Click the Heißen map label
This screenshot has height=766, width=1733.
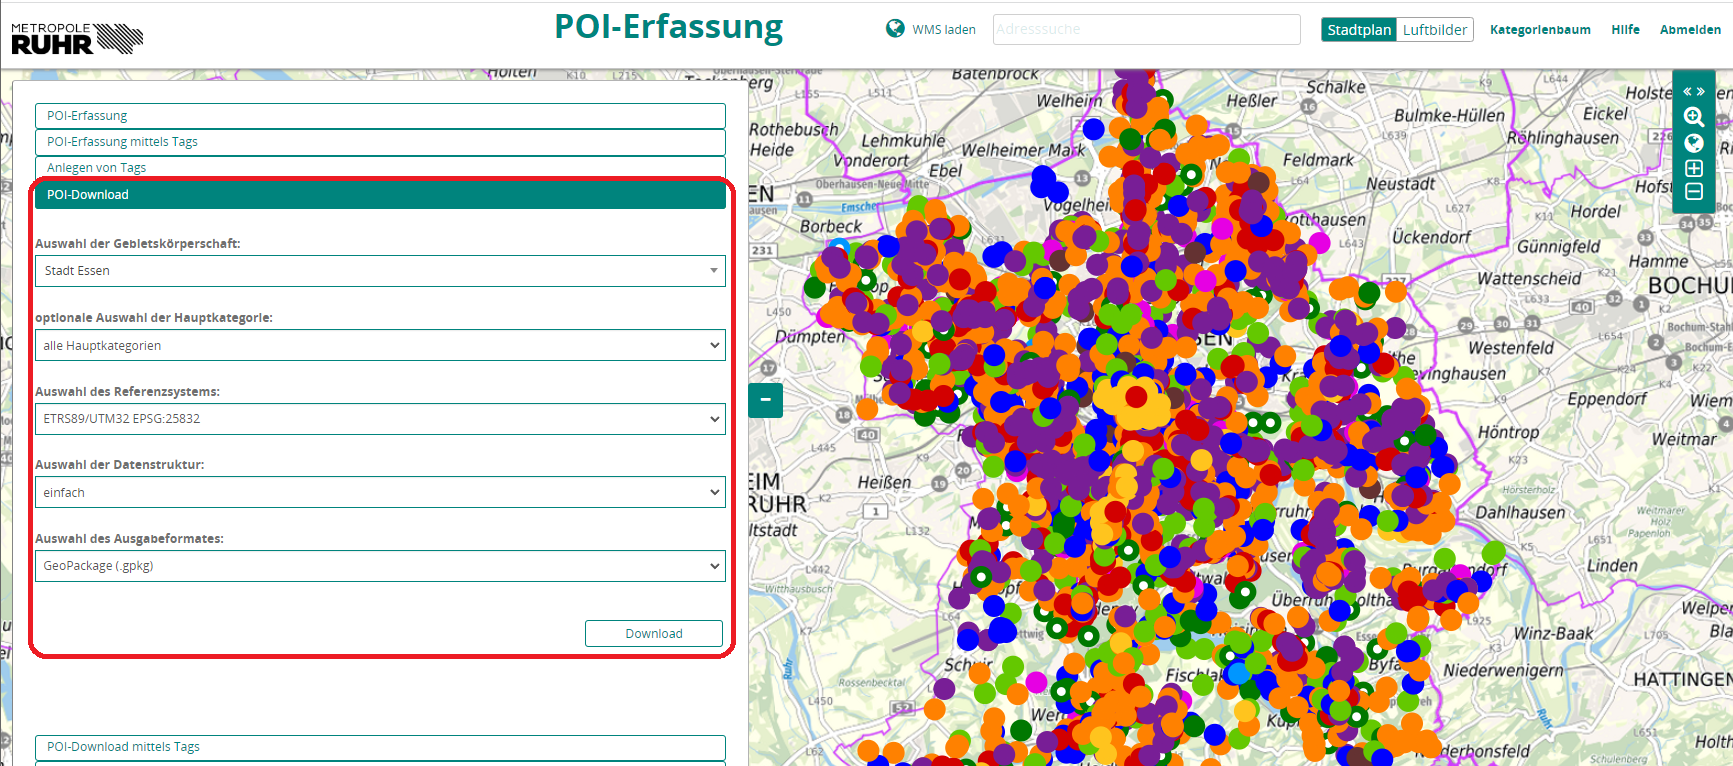tap(884, 482)
